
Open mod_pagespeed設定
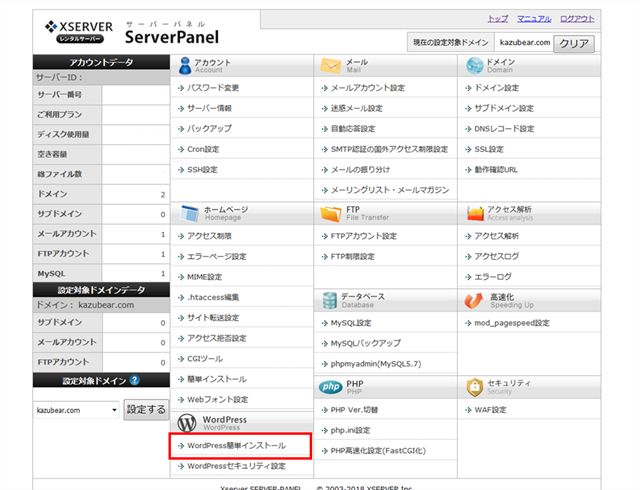pos(512,323)
